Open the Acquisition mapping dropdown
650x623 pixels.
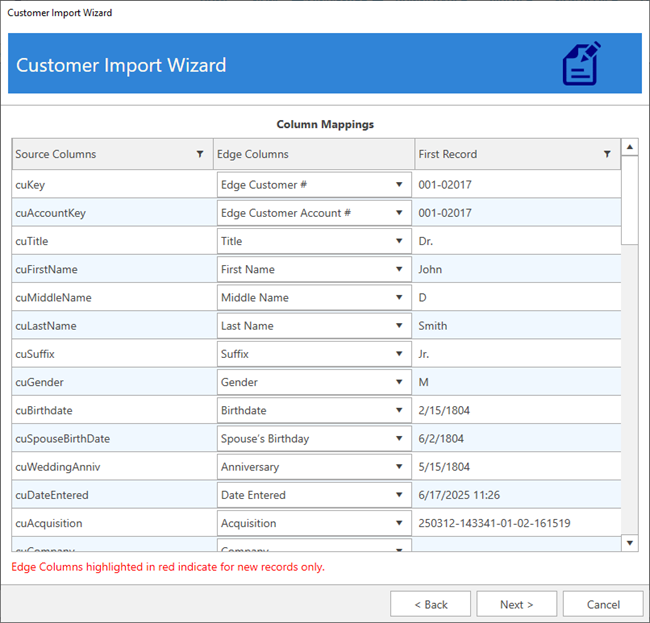point(400,523)
